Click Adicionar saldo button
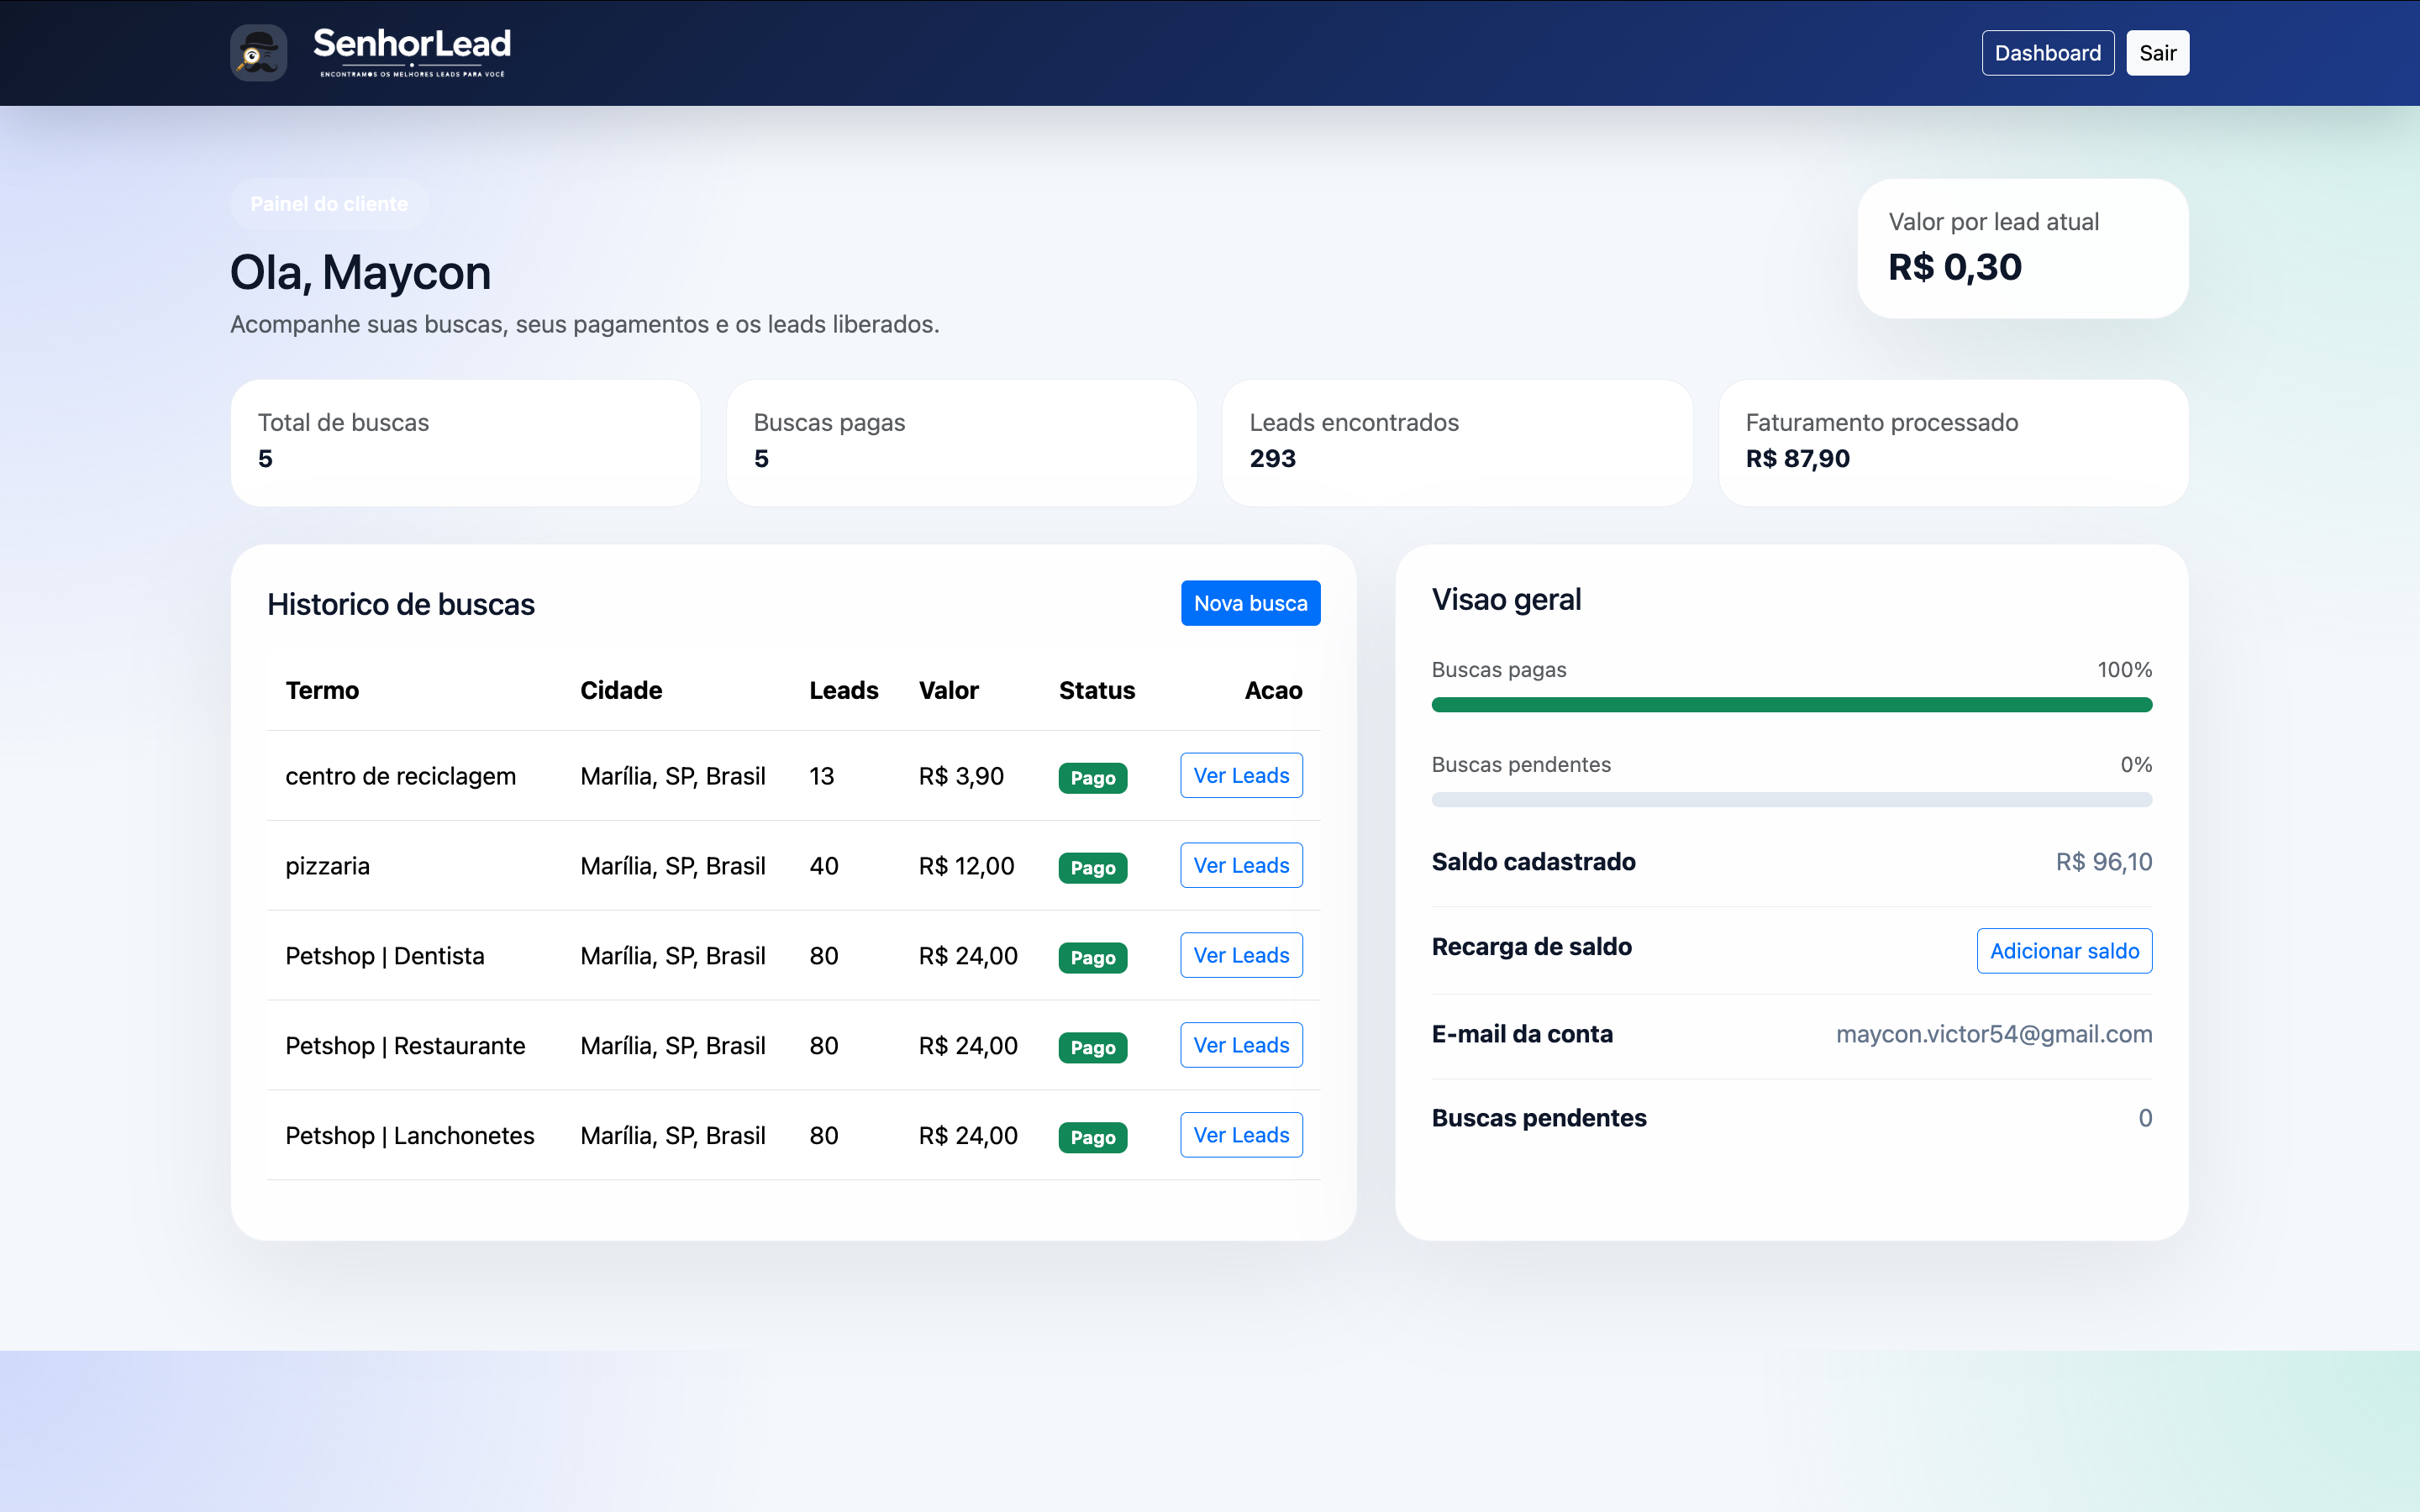The height and width of the screenshot is (1512, 2420). point(2064,951)
